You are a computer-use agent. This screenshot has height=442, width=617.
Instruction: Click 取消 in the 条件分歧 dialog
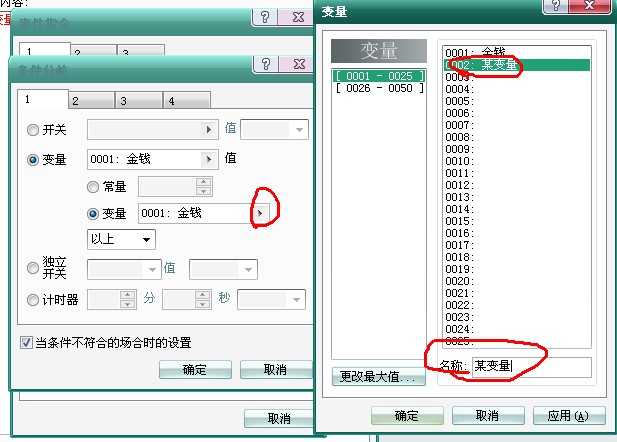click(276, 370)
